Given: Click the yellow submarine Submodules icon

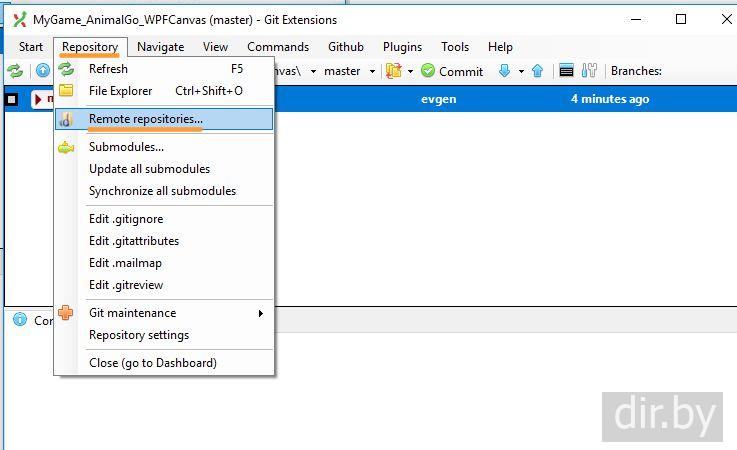Looking at the screenshot, I should 66,148.
